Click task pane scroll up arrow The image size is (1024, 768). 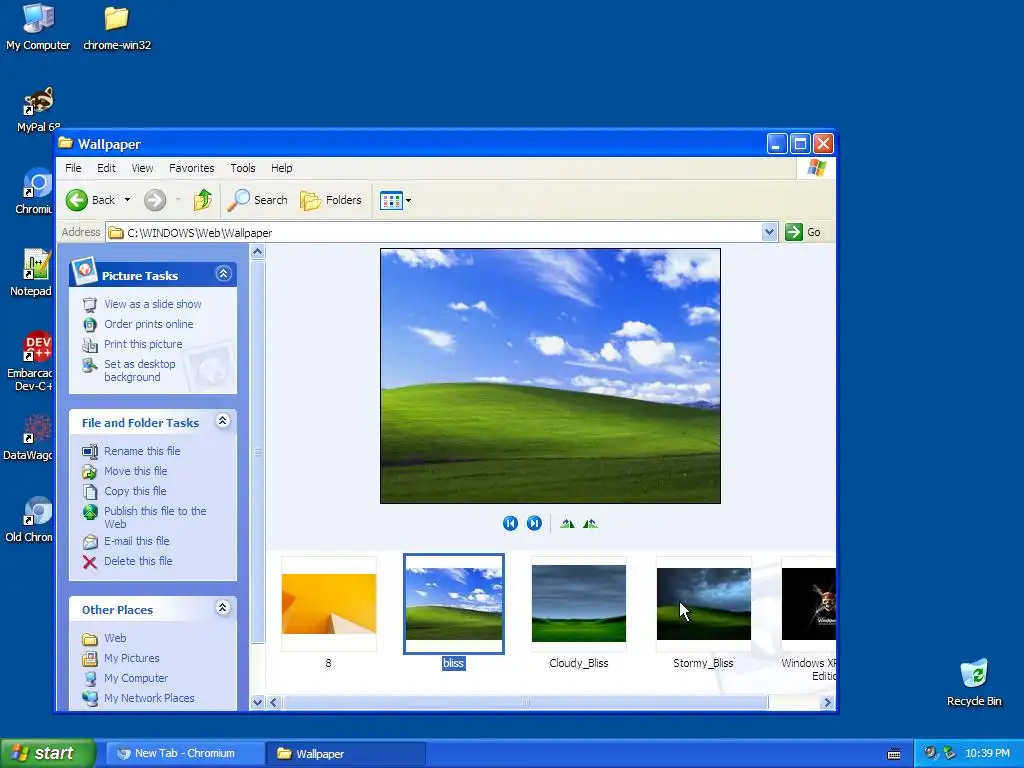coord(257,252)
